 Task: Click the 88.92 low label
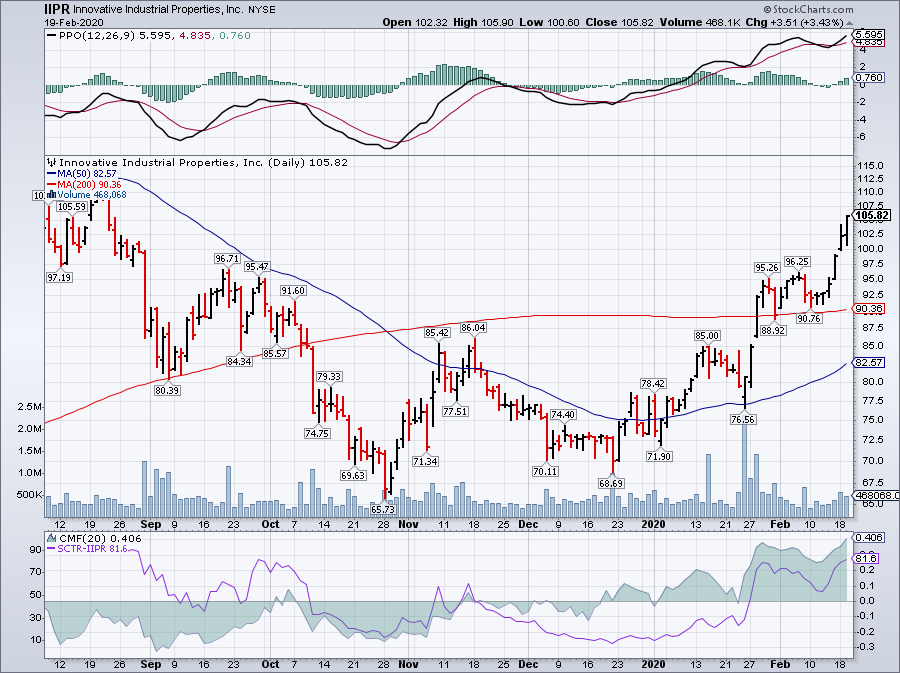(x=773, y=330)
